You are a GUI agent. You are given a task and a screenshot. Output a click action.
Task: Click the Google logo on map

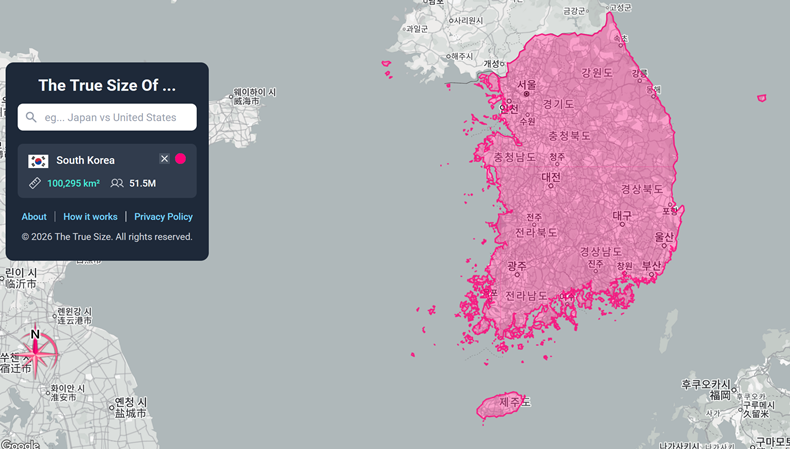click(20, 444)
